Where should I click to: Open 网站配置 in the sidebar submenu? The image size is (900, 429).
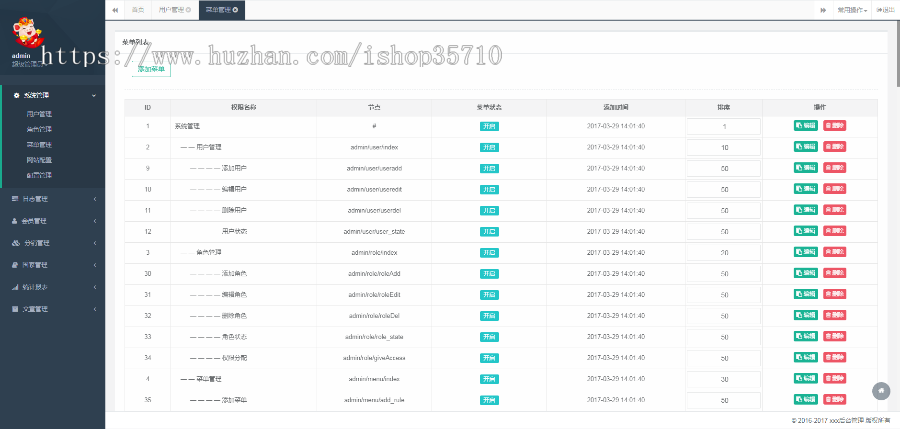39,160
